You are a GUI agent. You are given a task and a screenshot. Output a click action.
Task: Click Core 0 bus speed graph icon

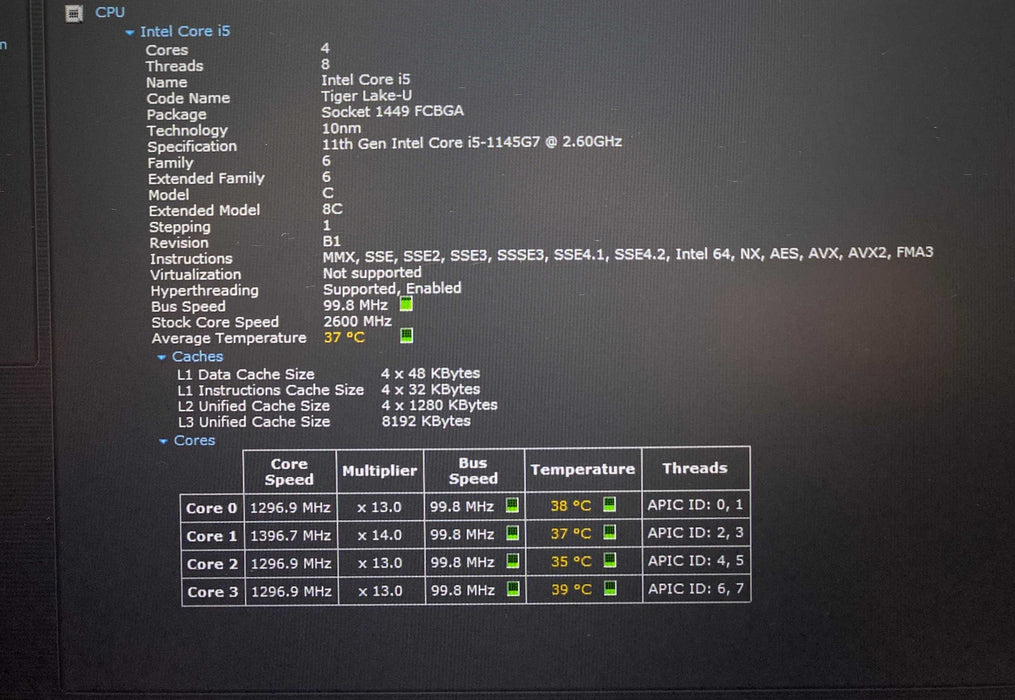pos(512,505)
